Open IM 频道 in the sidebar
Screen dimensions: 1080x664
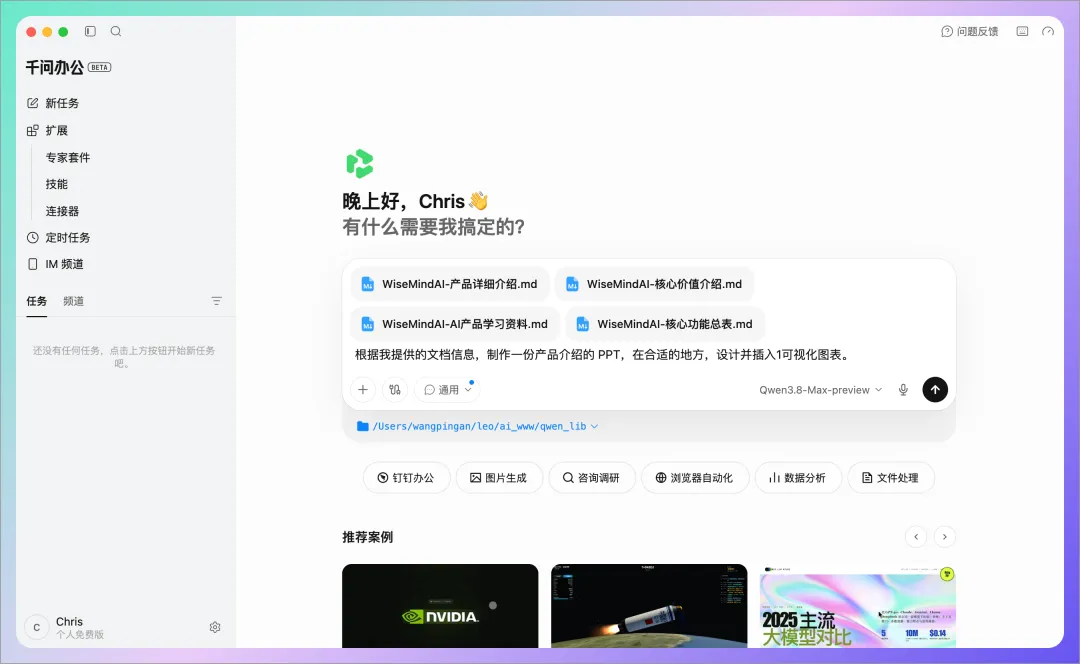(55, 264)
